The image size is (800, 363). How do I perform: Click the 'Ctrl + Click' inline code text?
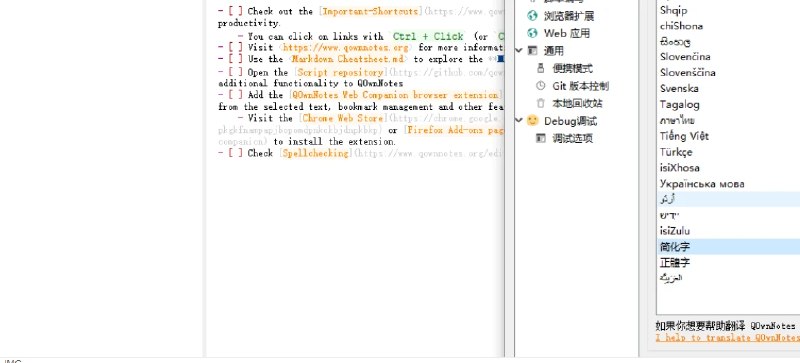click(x=428, y=37)
